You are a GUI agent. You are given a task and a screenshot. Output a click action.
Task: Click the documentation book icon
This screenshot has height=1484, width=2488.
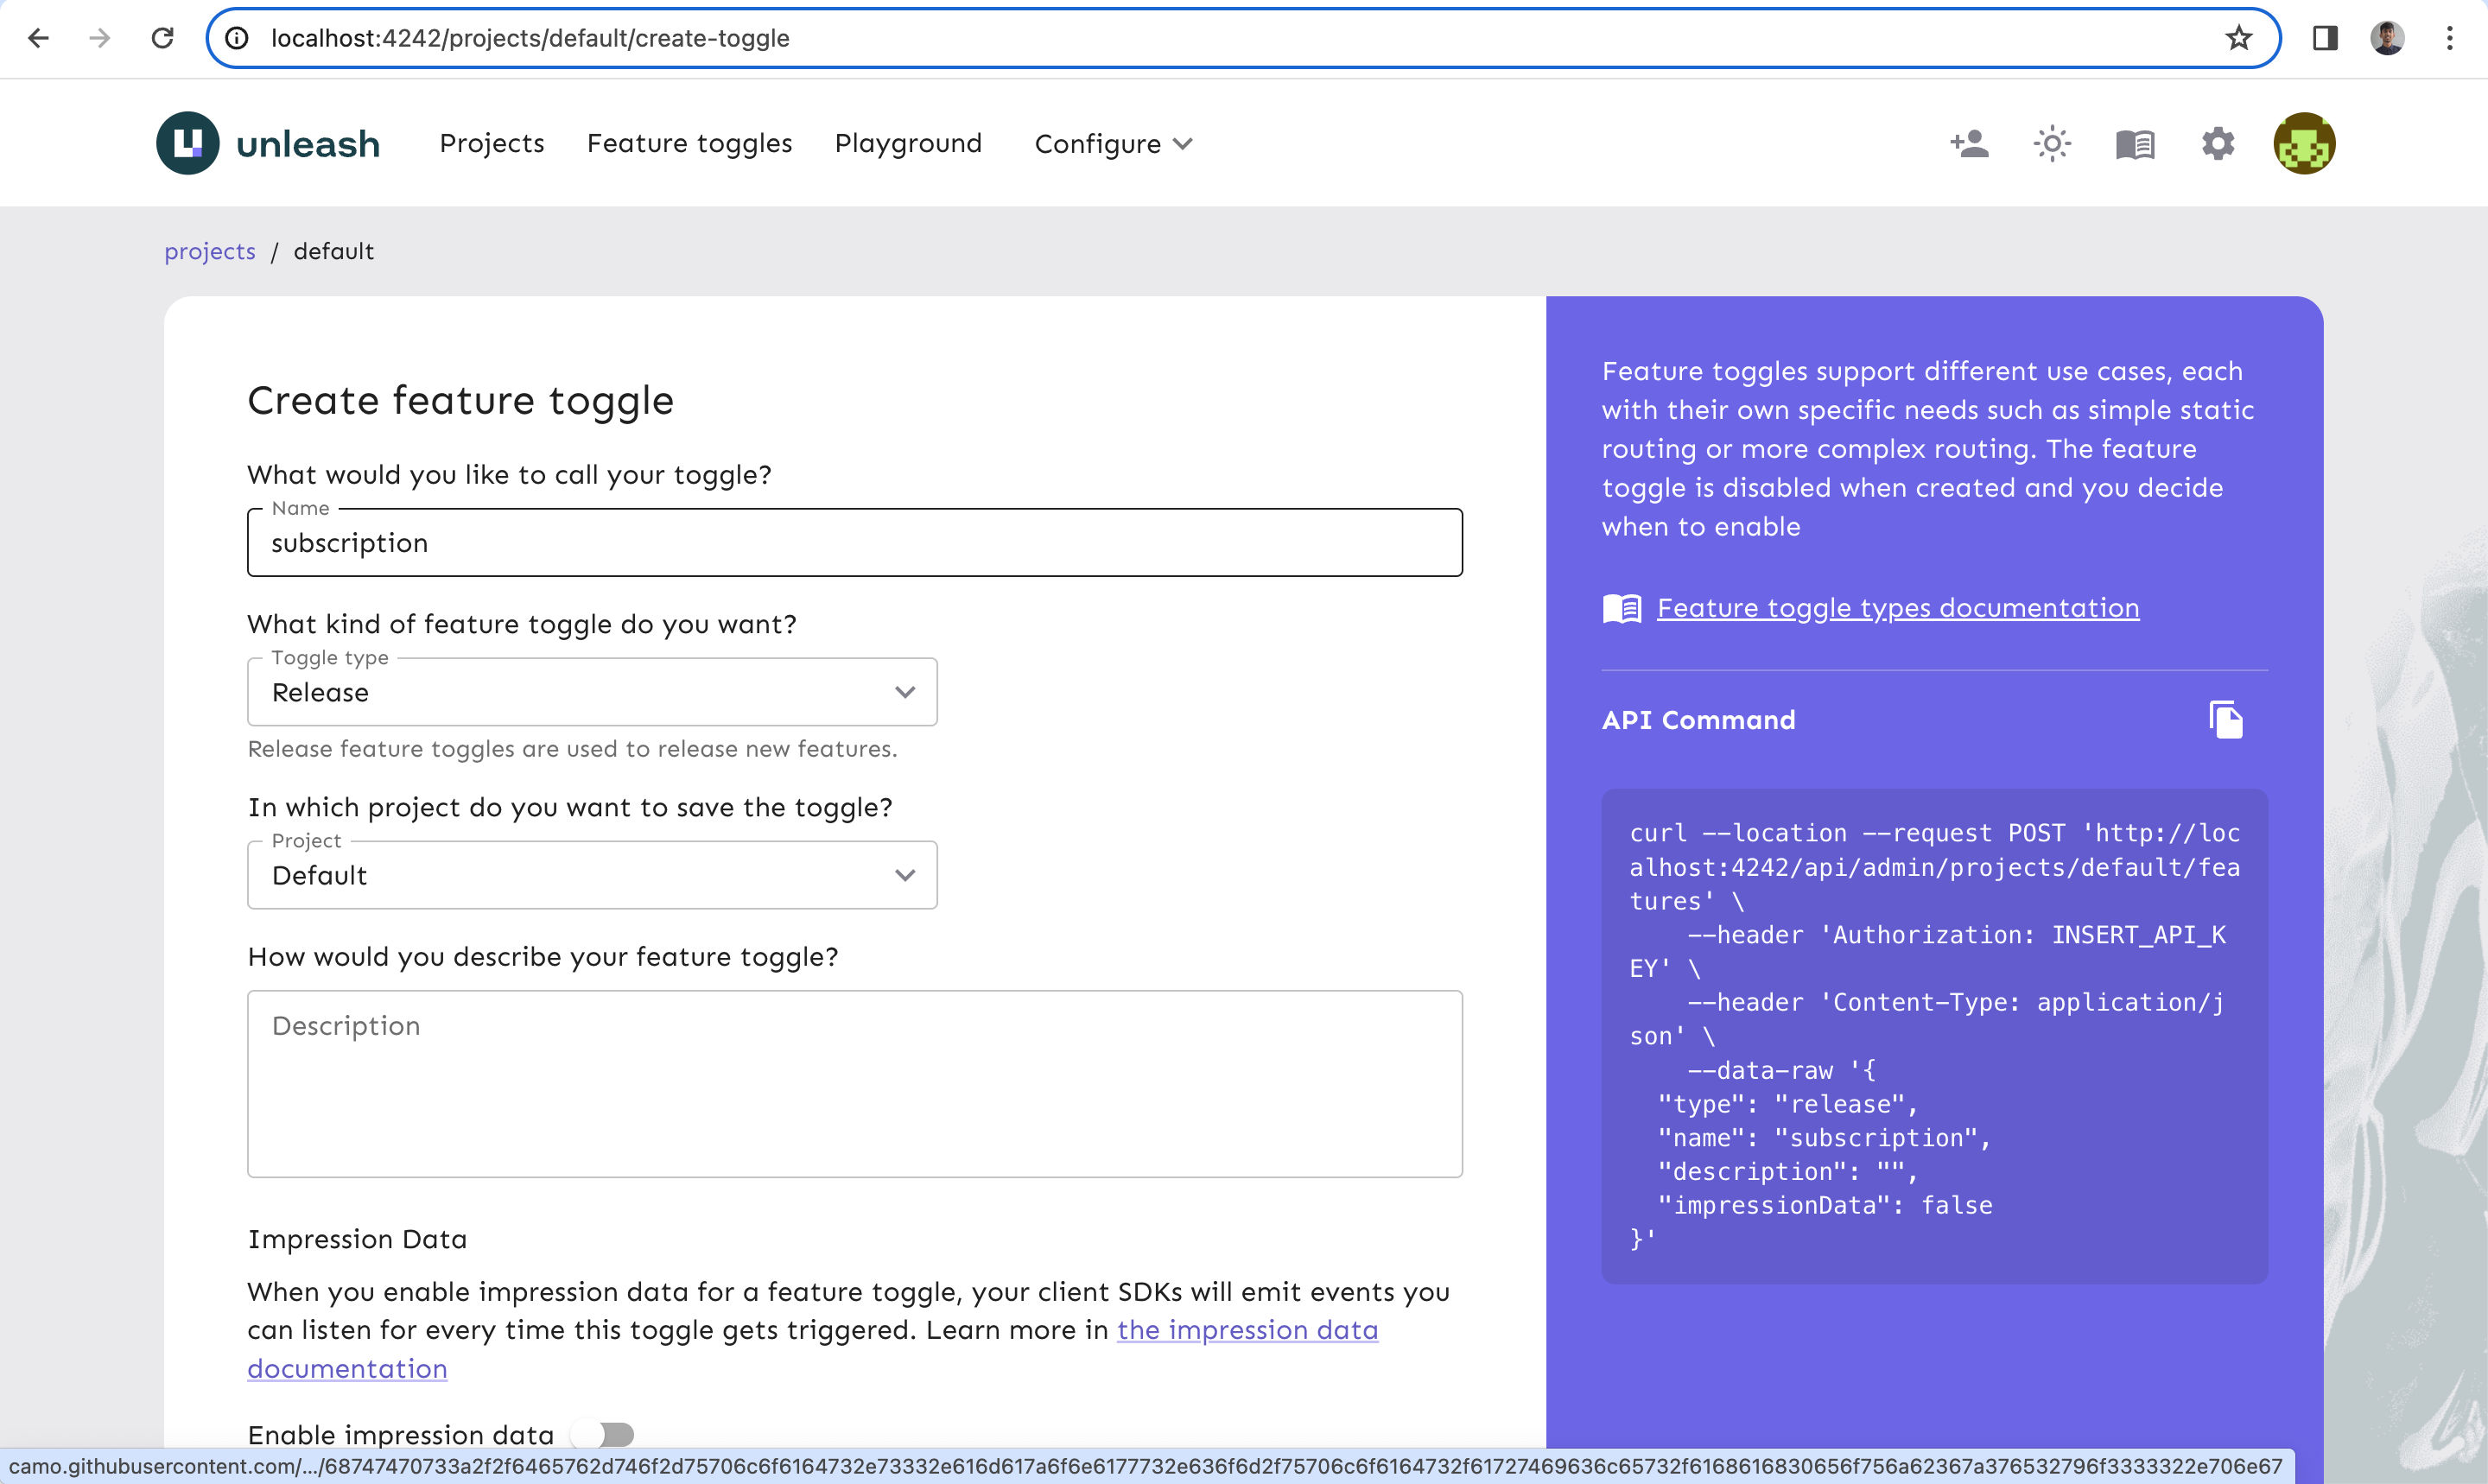pos(2135,143)
